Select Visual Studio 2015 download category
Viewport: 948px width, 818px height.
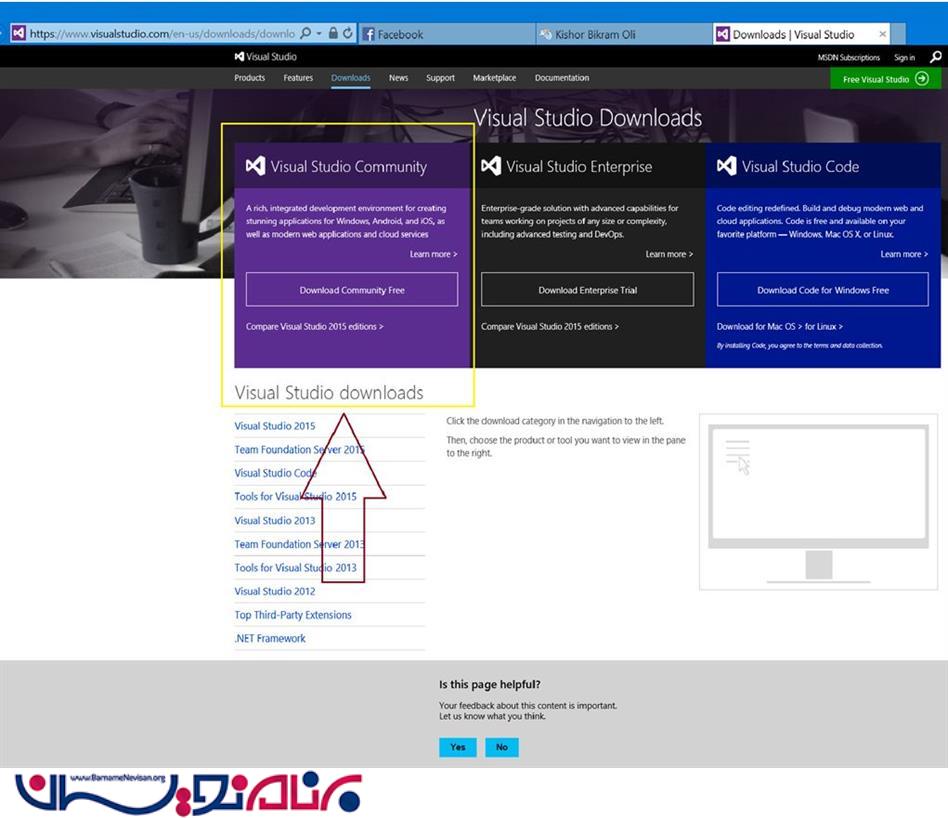point(274,426)
